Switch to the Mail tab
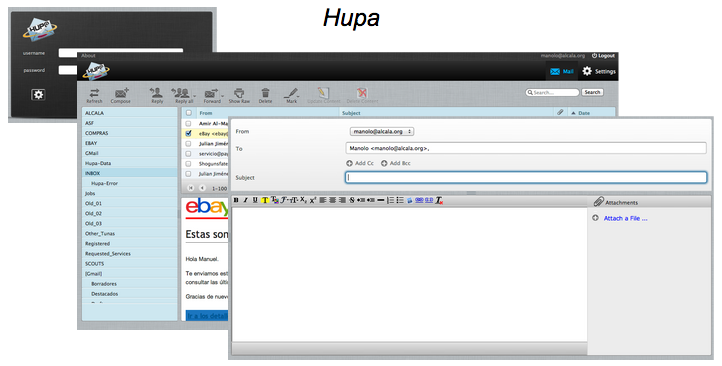This screenshot has width=722, height=366. click(562, 71)
